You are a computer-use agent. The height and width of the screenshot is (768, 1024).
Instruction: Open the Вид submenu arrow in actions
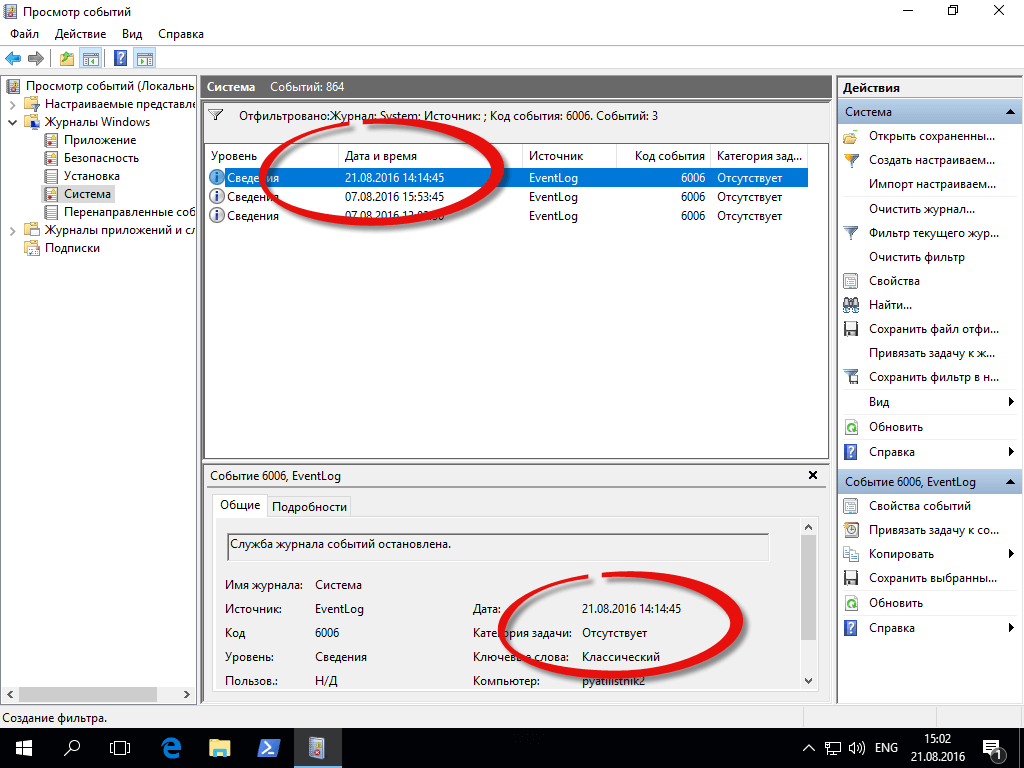click(x=1011, y=402)
